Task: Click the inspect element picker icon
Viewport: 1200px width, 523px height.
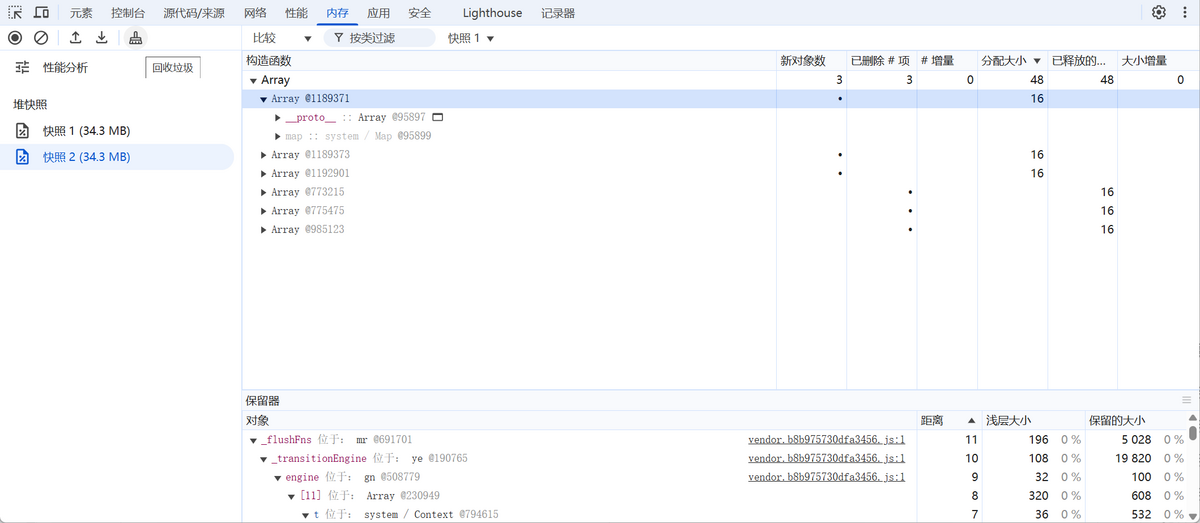Action: coord(15,13)
